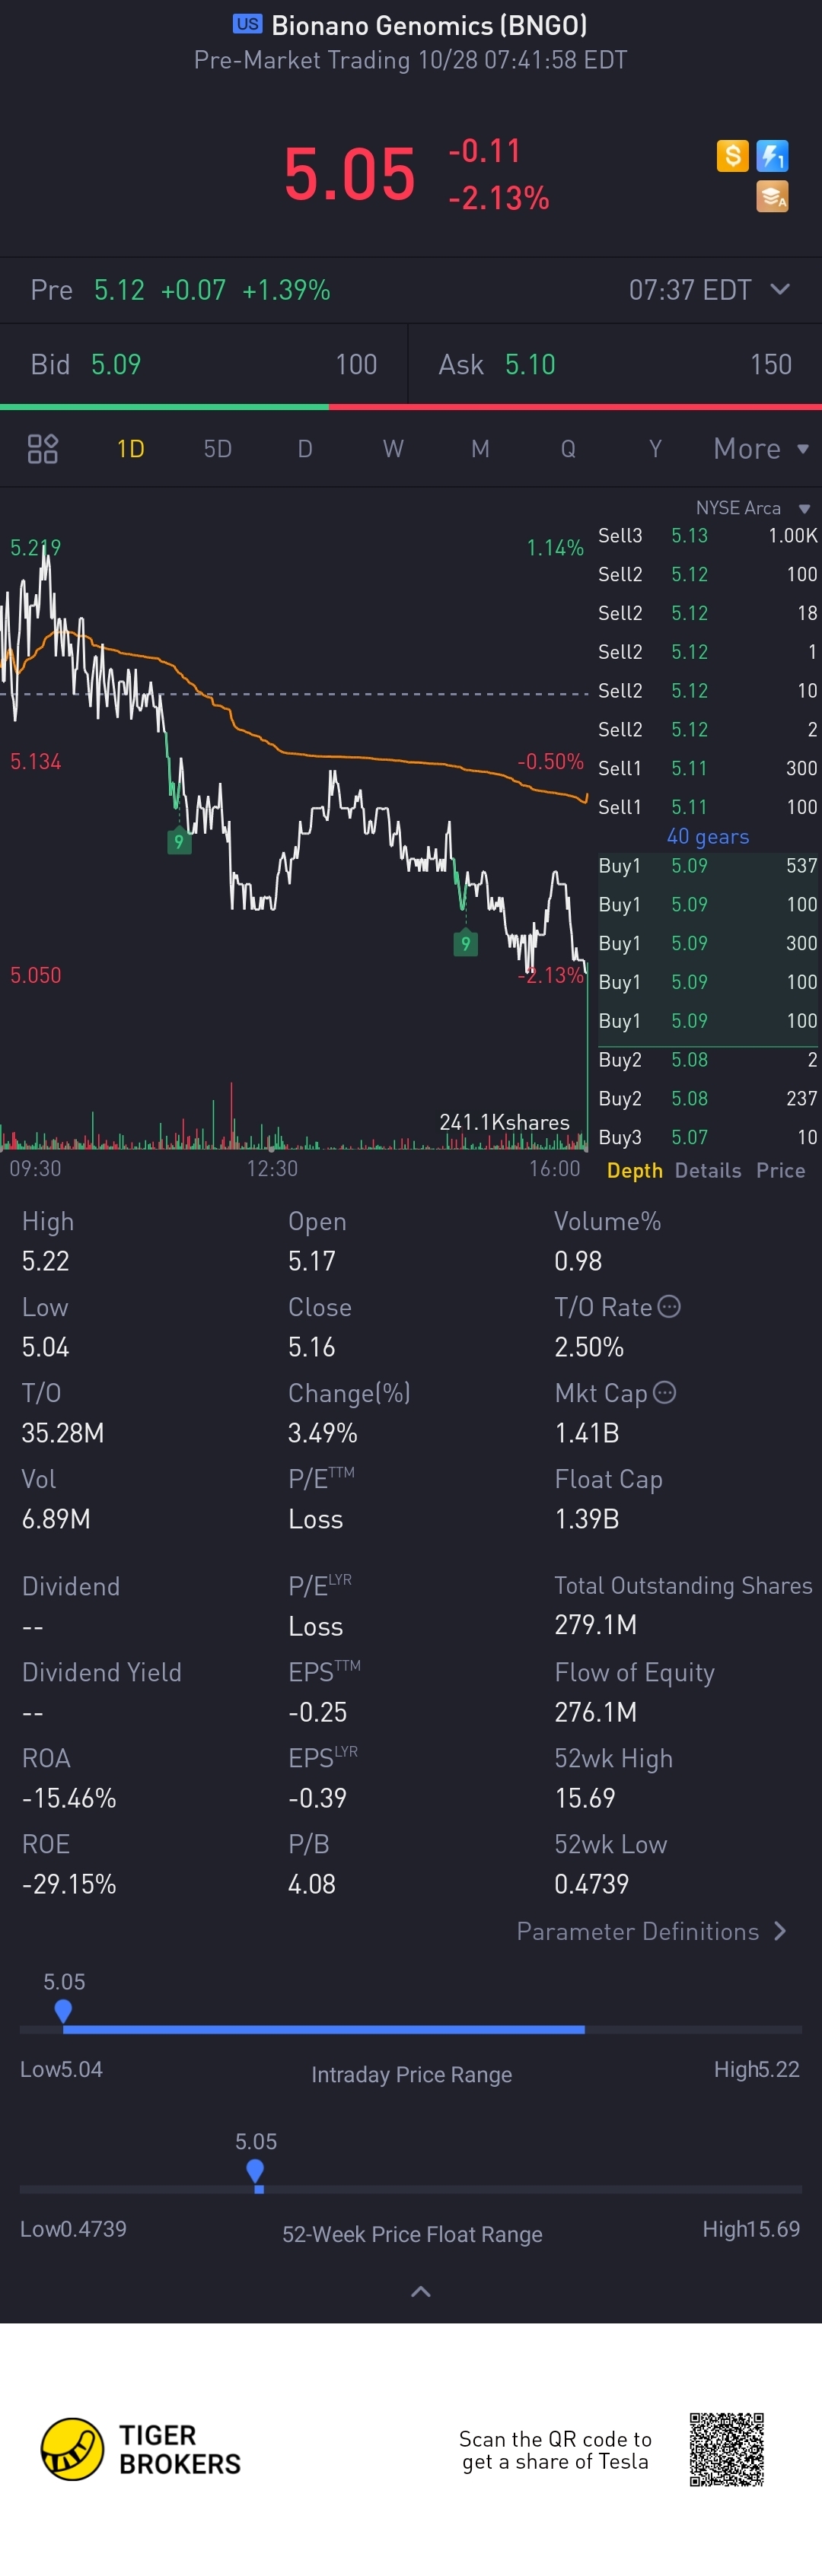Switch to the Details tab
The height and width of the screenshot is (2576, 822).
point(708,1170)
